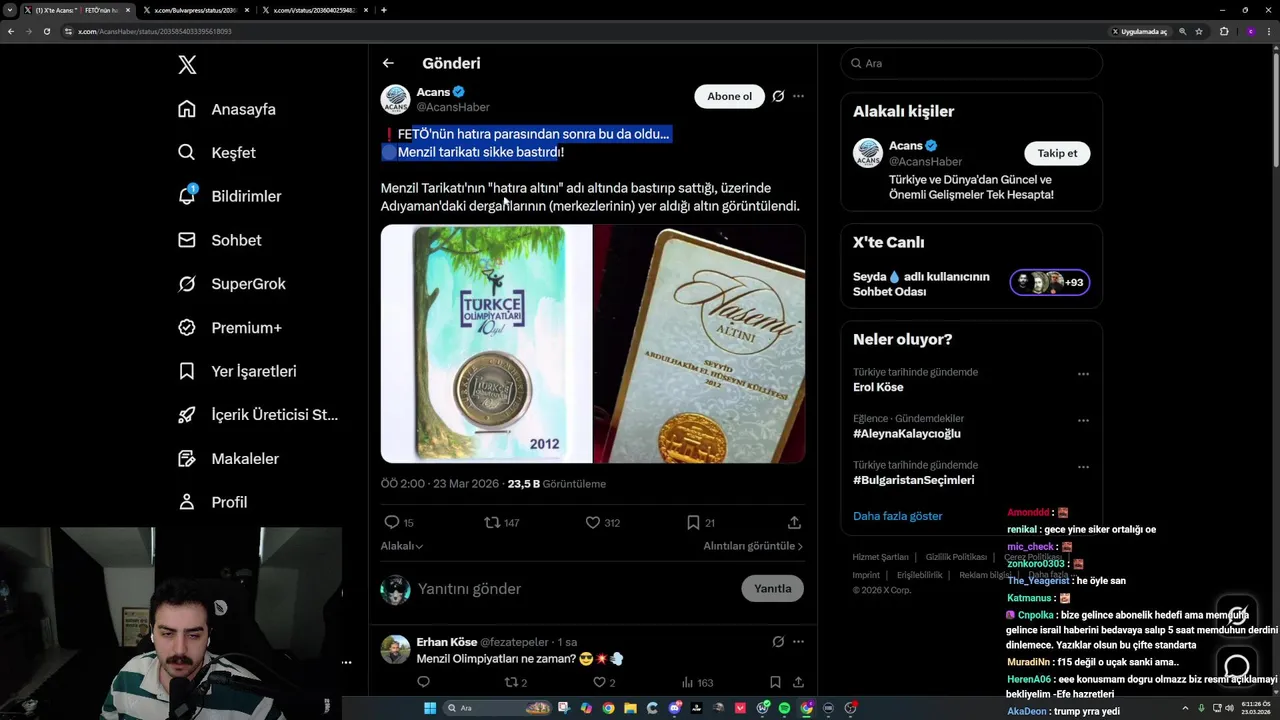
Task: Open Discord from the taskbar
Action: (675, 708)
